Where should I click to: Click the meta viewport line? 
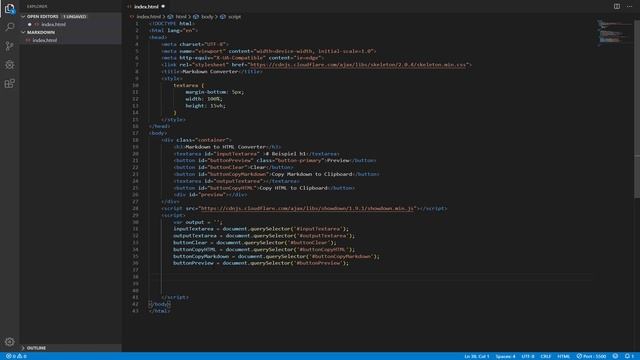269,51
